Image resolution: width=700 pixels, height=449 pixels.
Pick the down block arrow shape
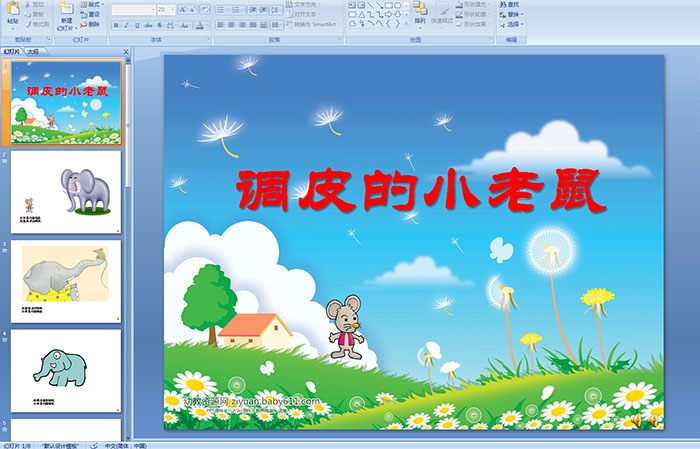click(397, 15)
